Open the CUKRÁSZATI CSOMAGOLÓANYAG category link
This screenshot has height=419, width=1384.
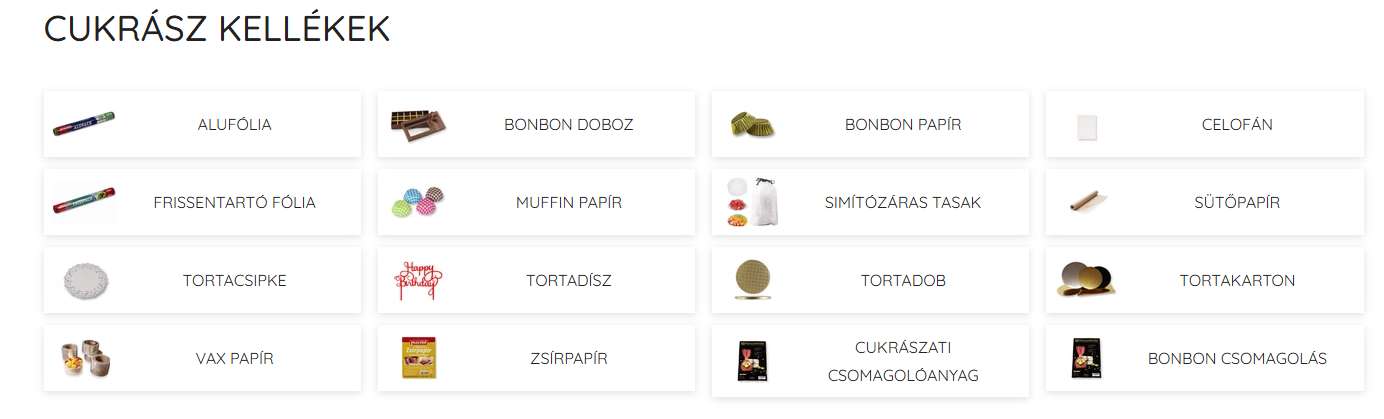pos(902,361)
